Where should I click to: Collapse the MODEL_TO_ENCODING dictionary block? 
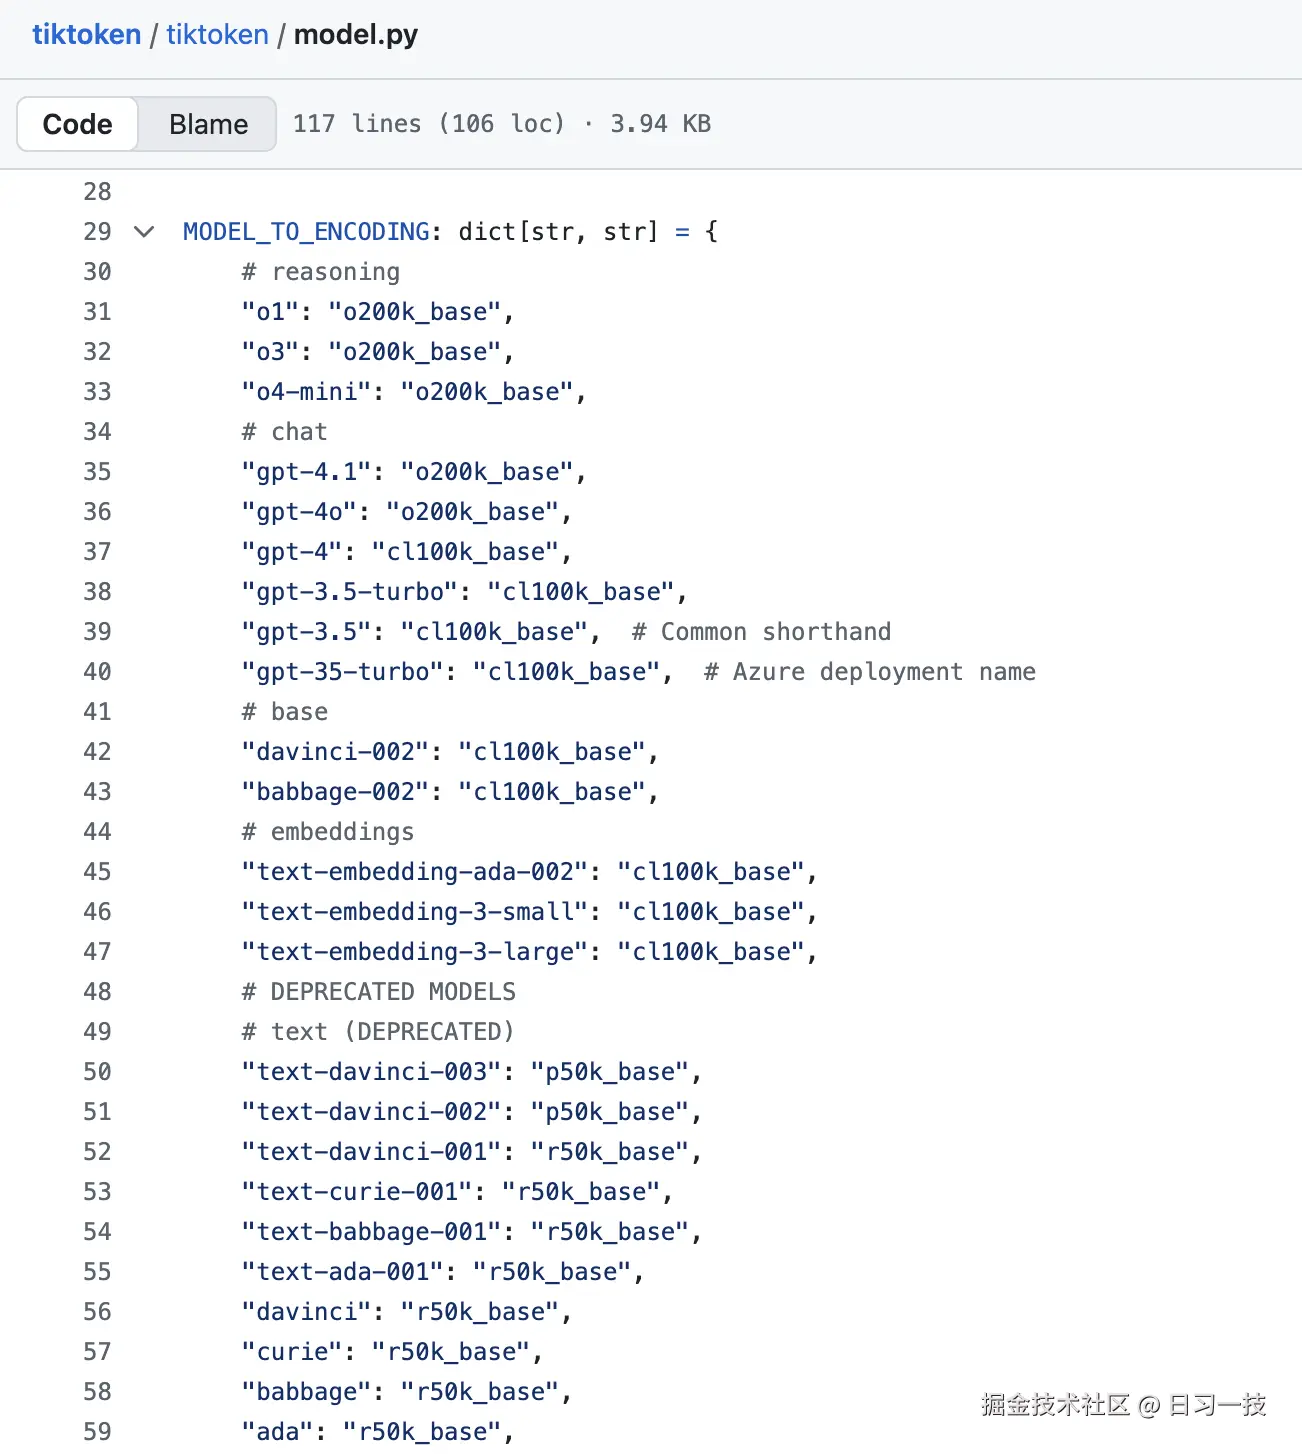pyautogui.click(x=144, y=231)
